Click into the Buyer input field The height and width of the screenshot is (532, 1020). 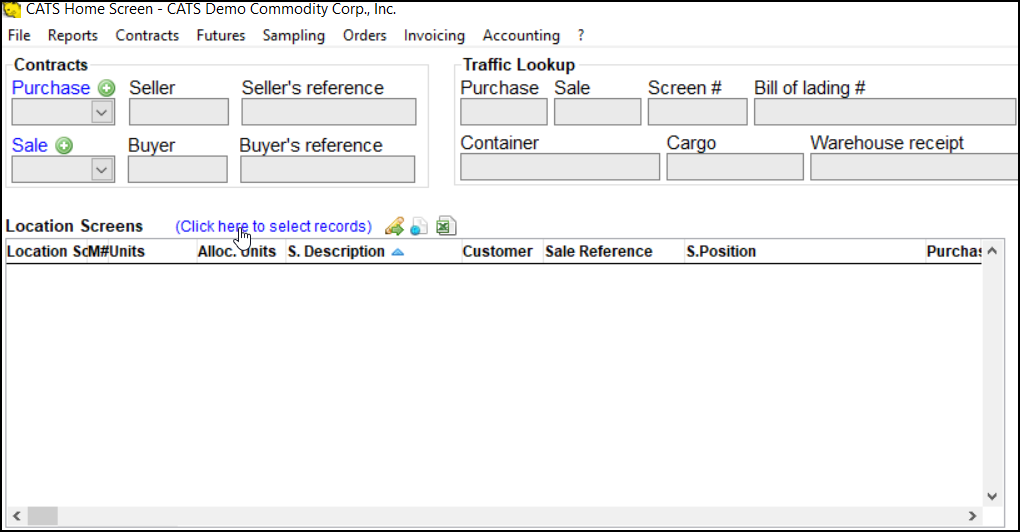point(178,169)
